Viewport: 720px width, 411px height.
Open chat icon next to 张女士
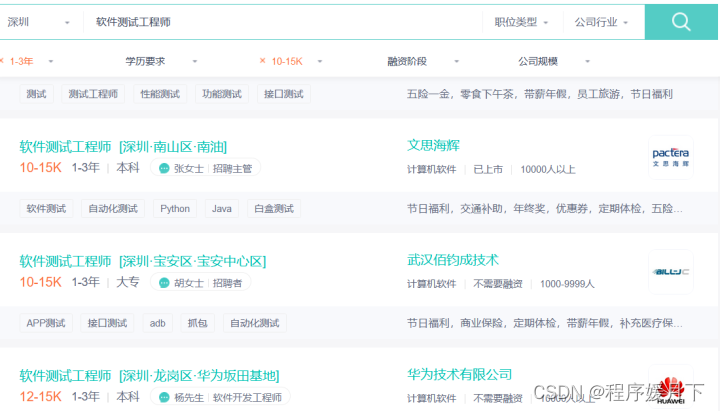click(164, 169)
